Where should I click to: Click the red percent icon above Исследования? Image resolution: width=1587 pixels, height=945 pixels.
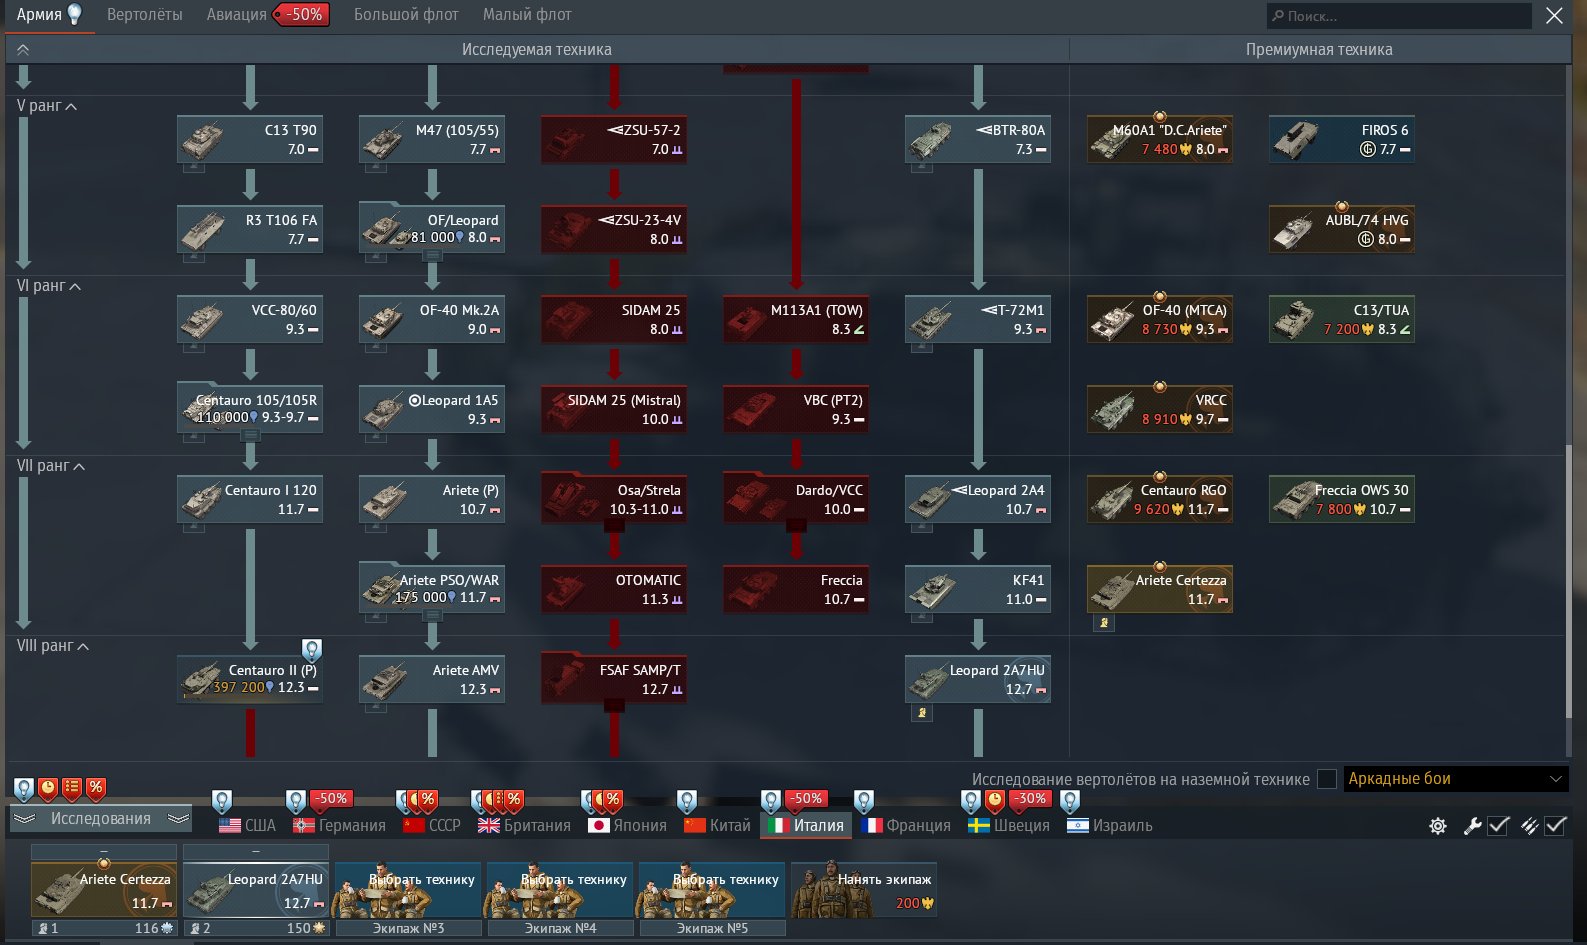point(96,789)
